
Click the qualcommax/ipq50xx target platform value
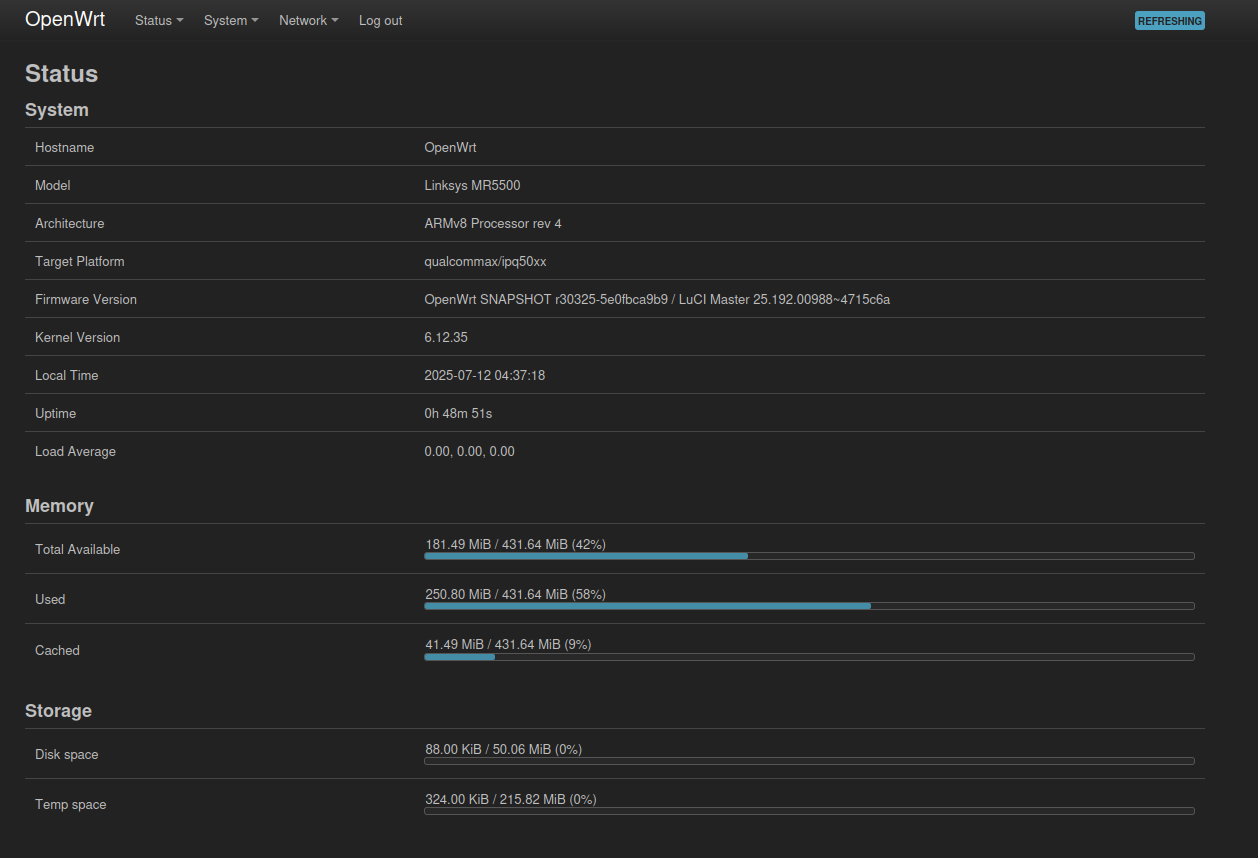click(485, 262)
